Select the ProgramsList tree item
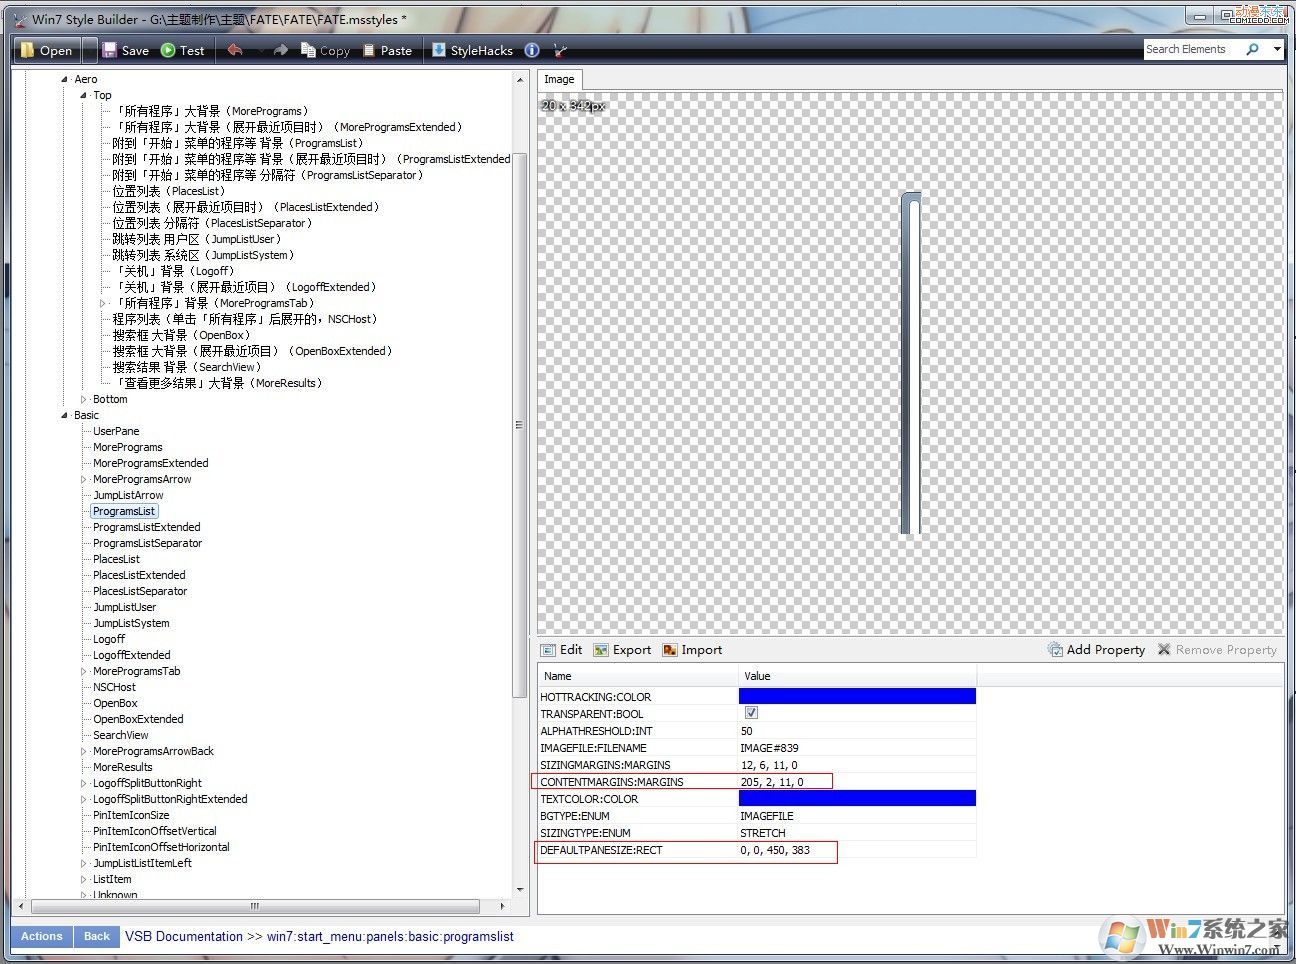Image resolution: width=1296 pixels, height=964 pixels. (x=123, y=510)
